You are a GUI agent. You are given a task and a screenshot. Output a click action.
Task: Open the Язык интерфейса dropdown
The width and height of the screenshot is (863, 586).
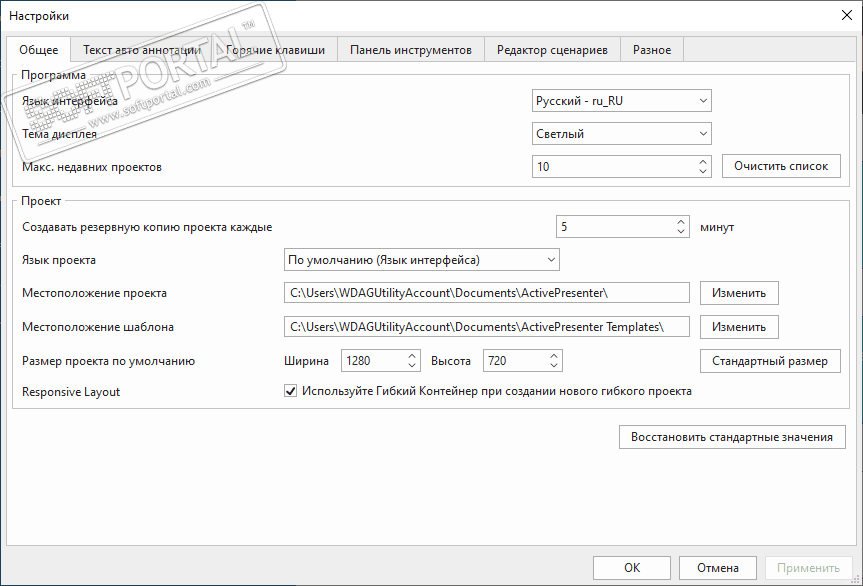[x=621, y=100]
